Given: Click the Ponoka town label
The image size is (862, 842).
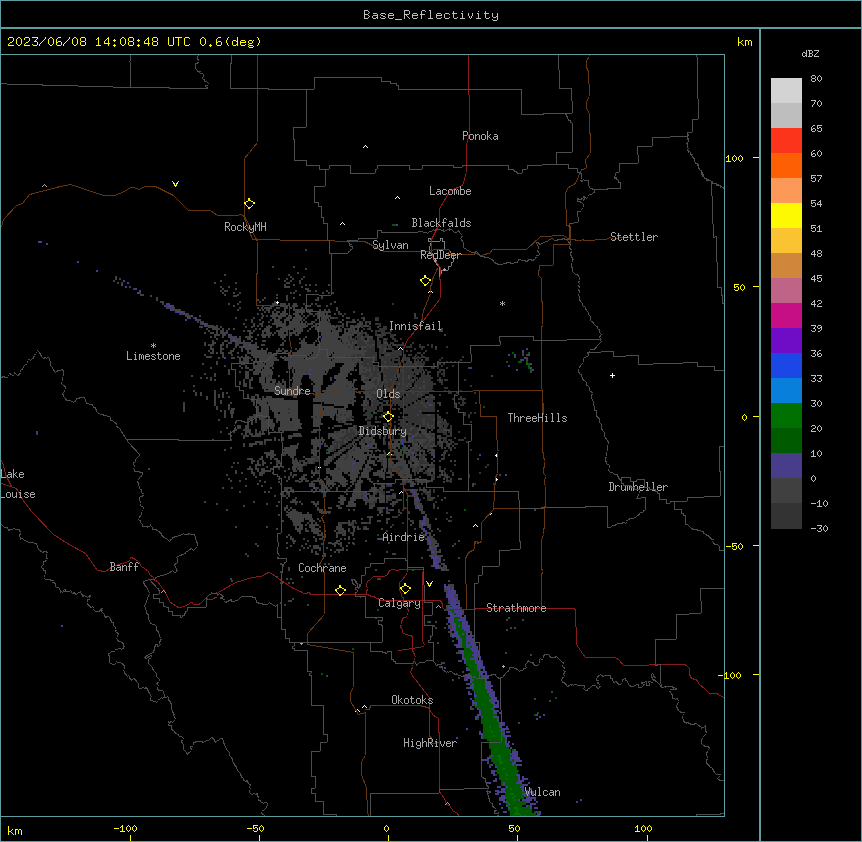Looking at the screenshot, I should 480,136.
